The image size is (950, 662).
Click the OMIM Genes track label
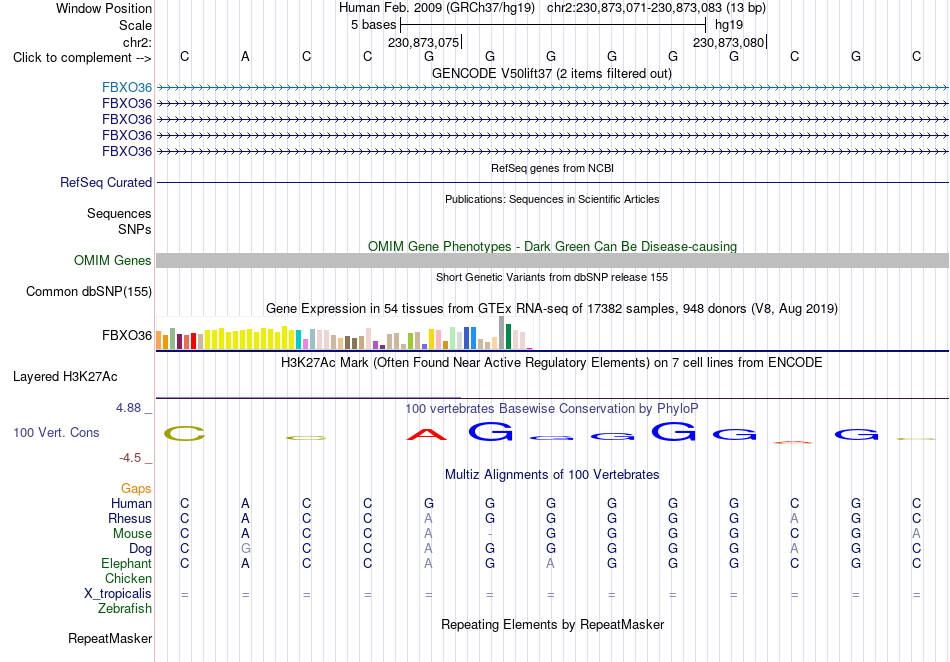[x=113, y=260]
